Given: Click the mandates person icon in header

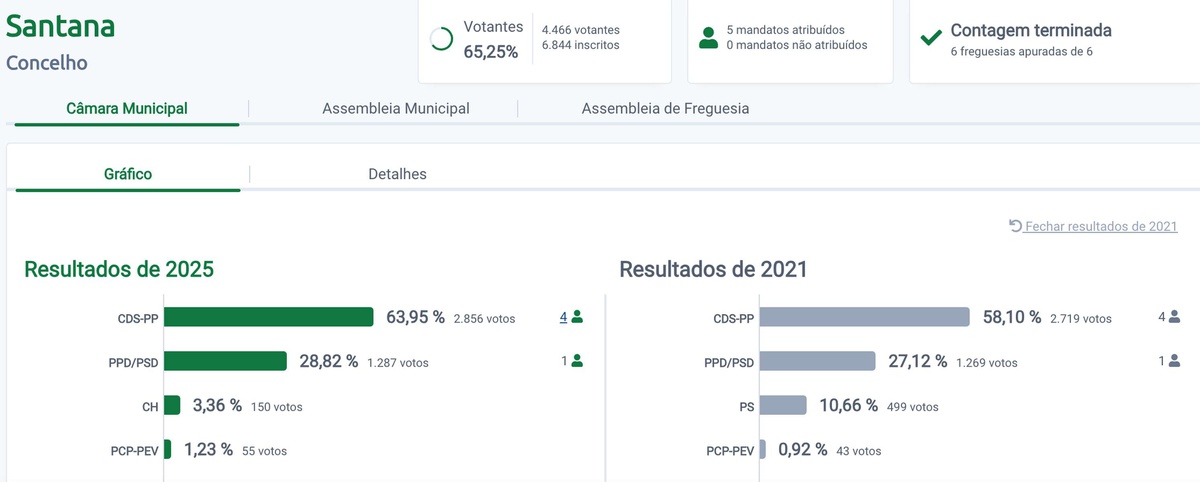Looking at the screenshot, I should click(x=709, y=38).
